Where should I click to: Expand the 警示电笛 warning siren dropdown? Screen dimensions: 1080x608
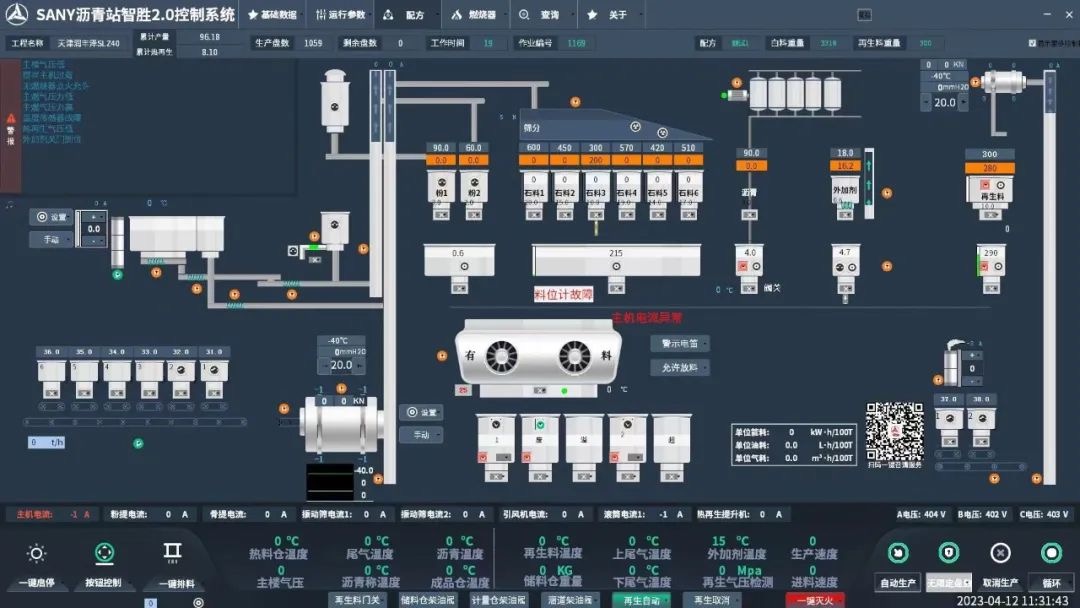click(680, 343)
